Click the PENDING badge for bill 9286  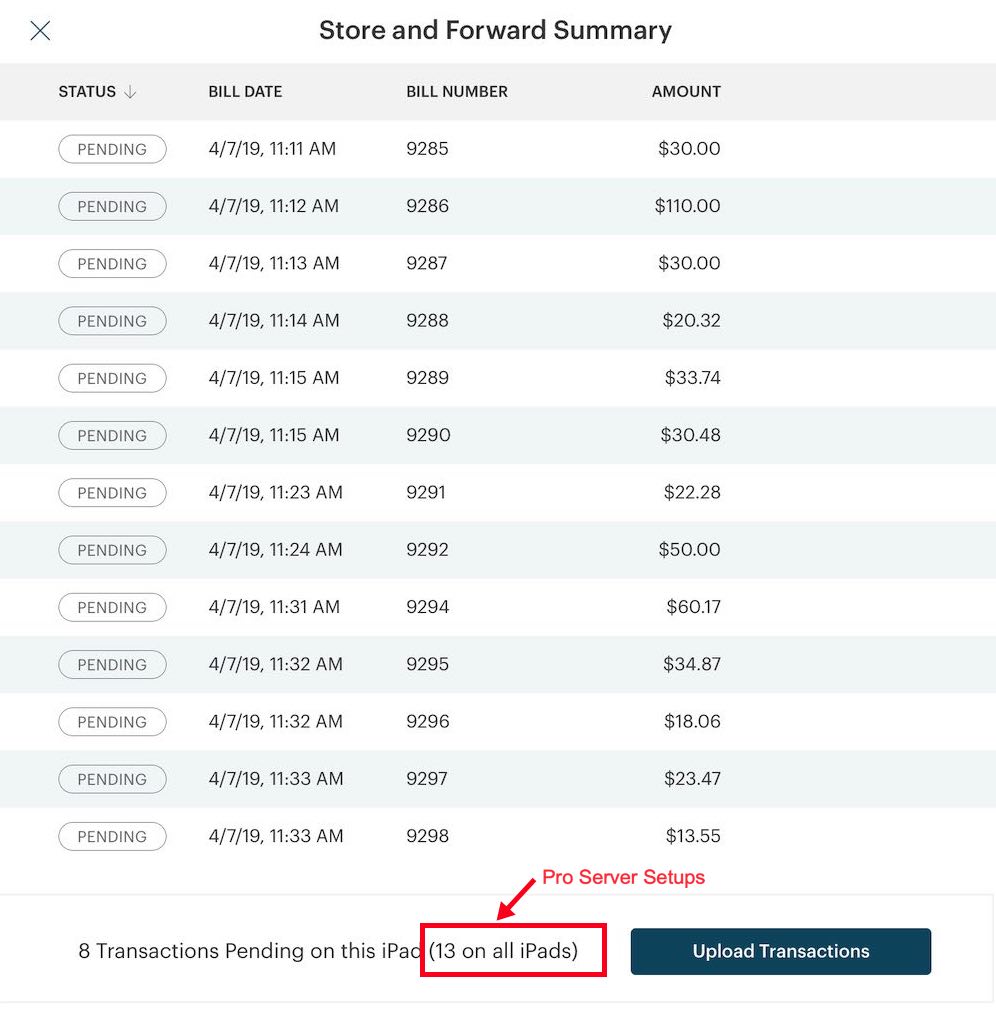pyautogui.click(x=112, y=206)
